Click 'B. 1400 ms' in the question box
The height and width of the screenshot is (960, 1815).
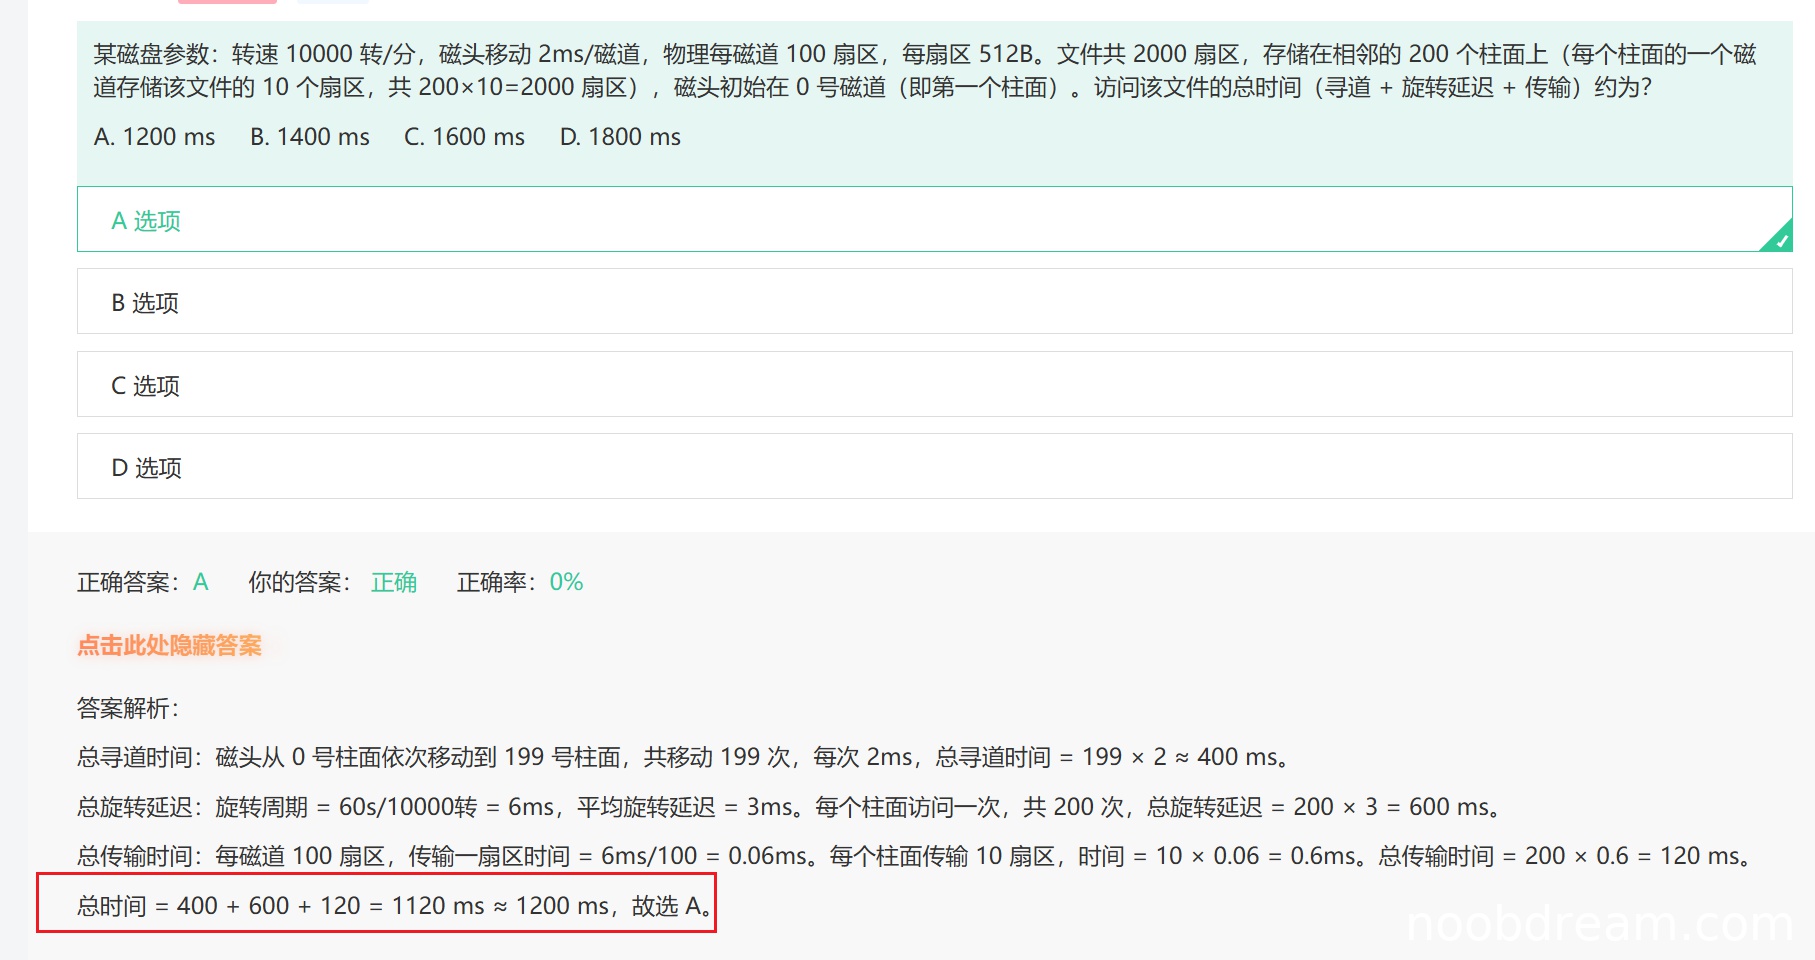[x=310, y=137]
